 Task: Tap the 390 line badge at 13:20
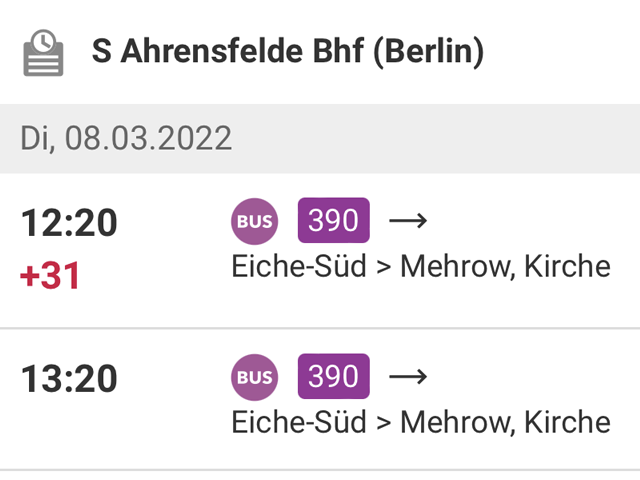coord(333,376)
